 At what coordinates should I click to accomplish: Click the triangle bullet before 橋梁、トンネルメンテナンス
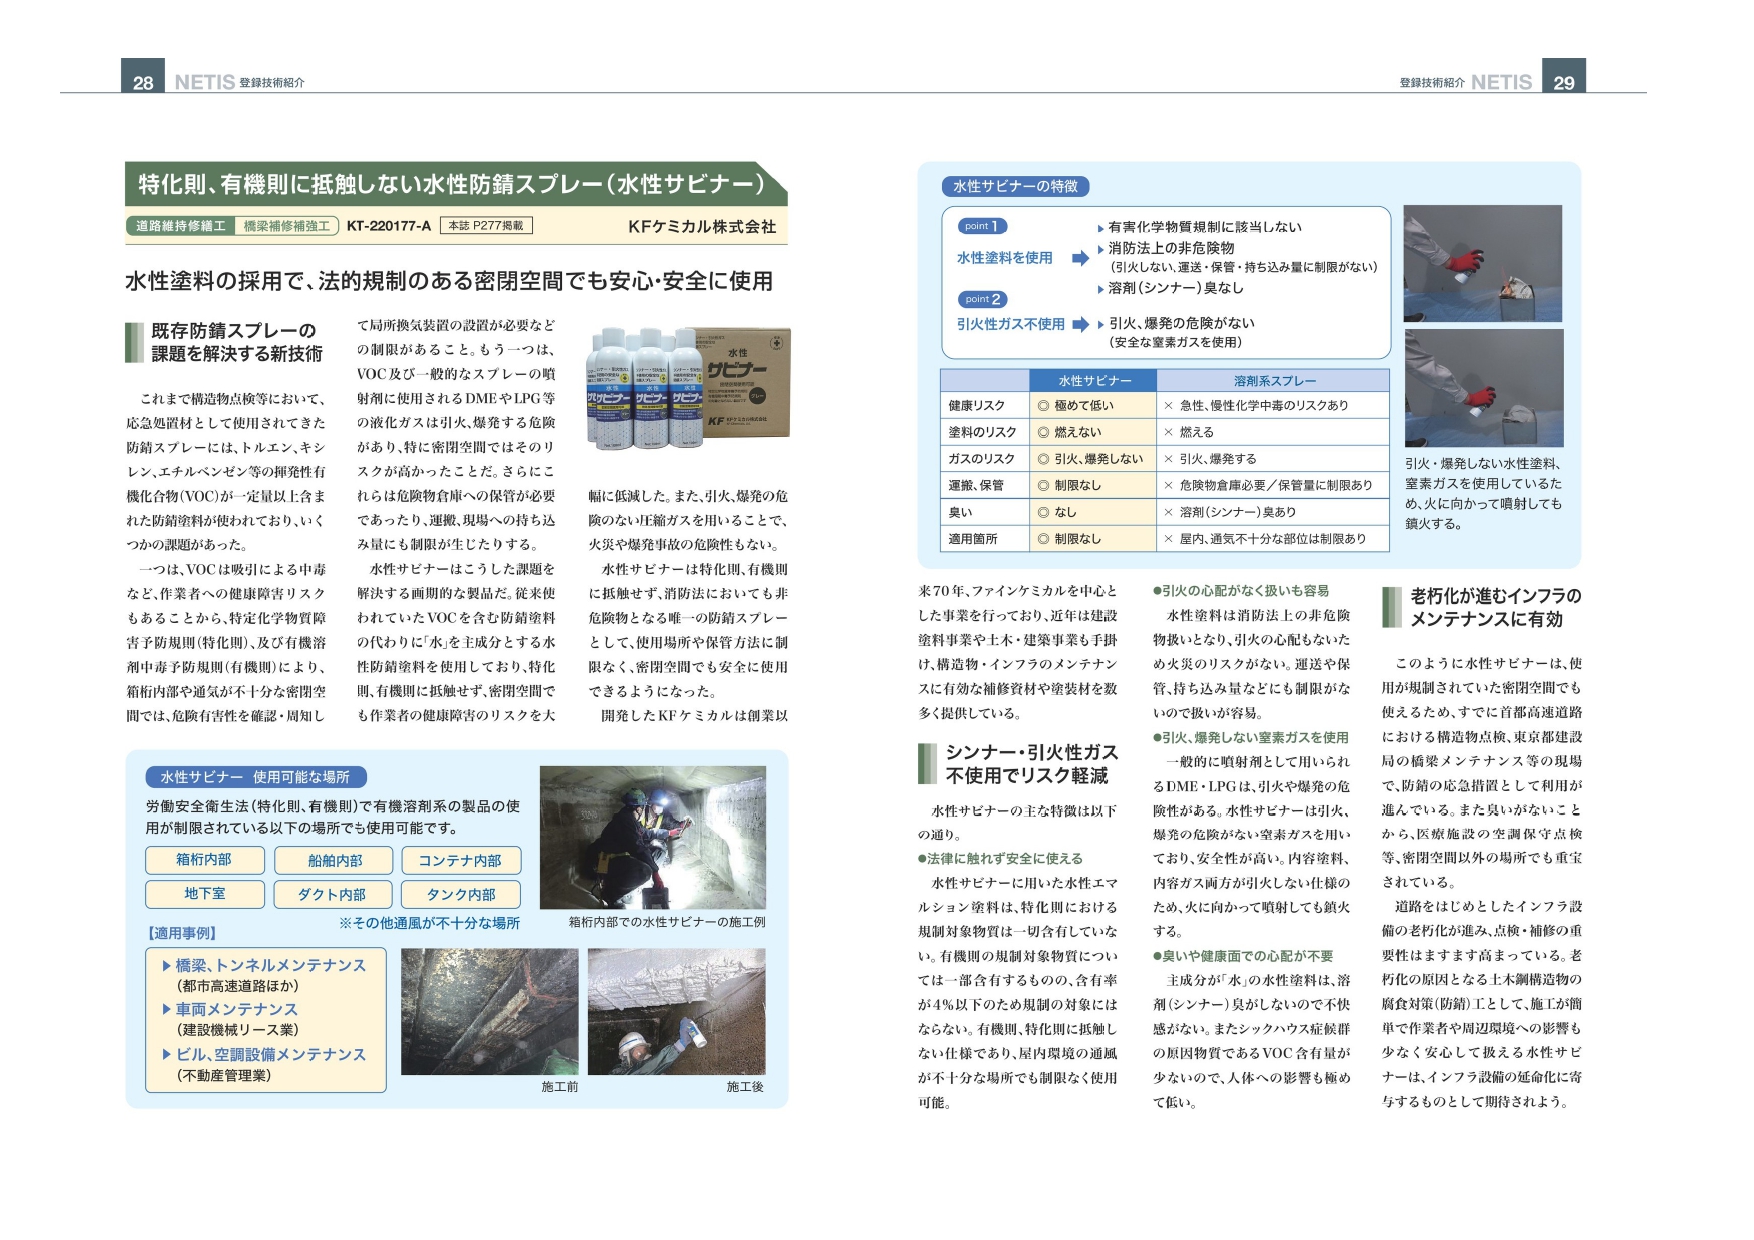[166, 966]
